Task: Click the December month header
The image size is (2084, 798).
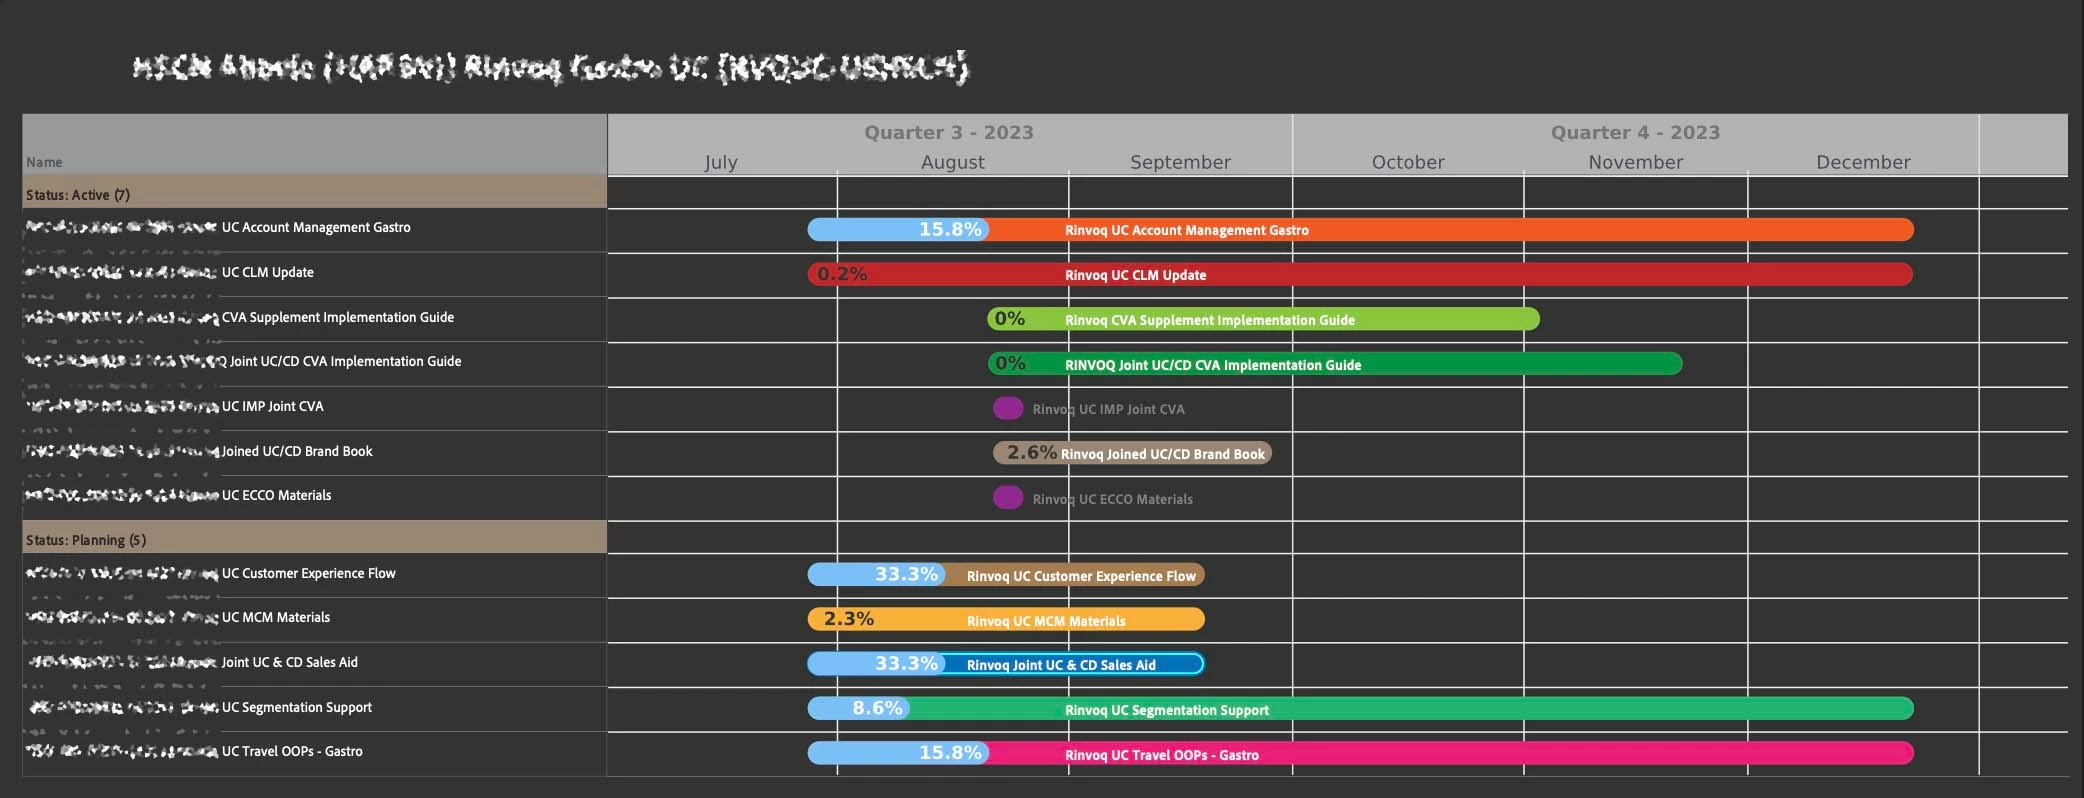Action: [x=1863, y=162]
